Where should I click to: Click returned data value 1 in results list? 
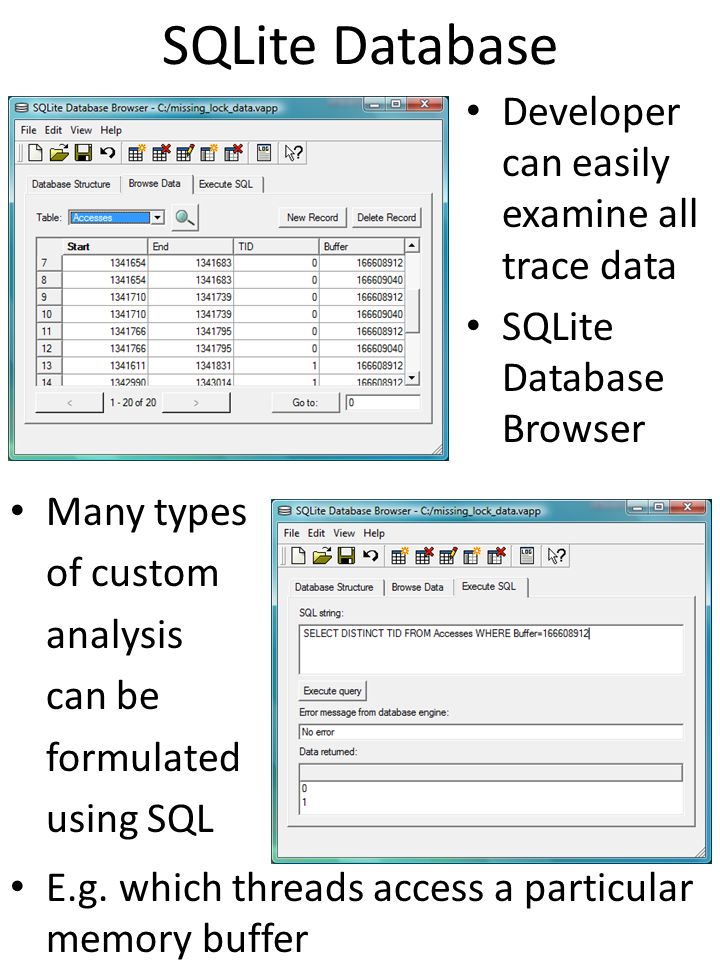point(304,801)
